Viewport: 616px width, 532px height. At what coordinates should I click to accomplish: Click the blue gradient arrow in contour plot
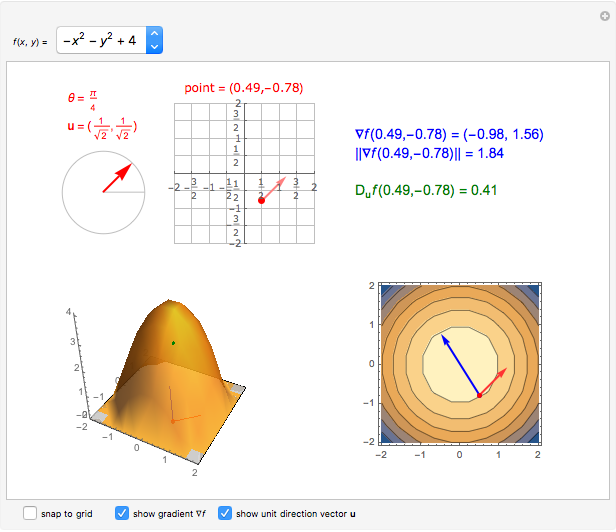[460, 365]
